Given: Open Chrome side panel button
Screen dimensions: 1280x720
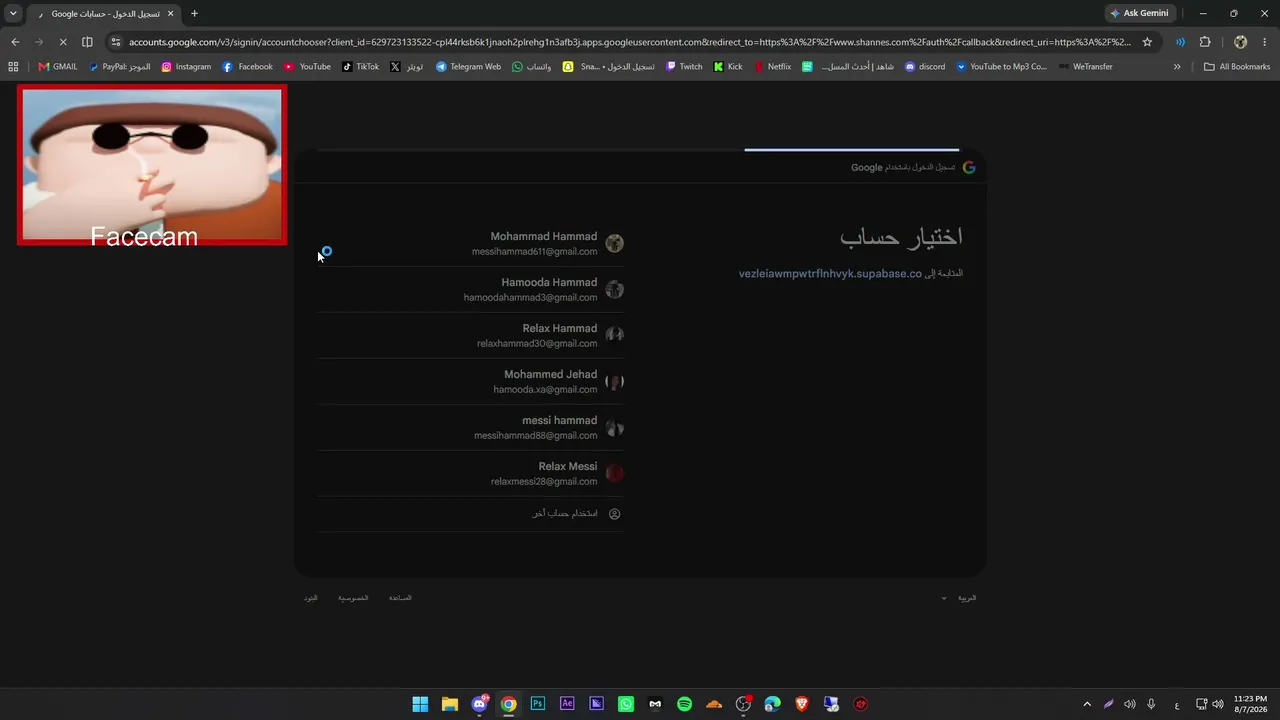Looking at the screenshot, I should 87,42.
